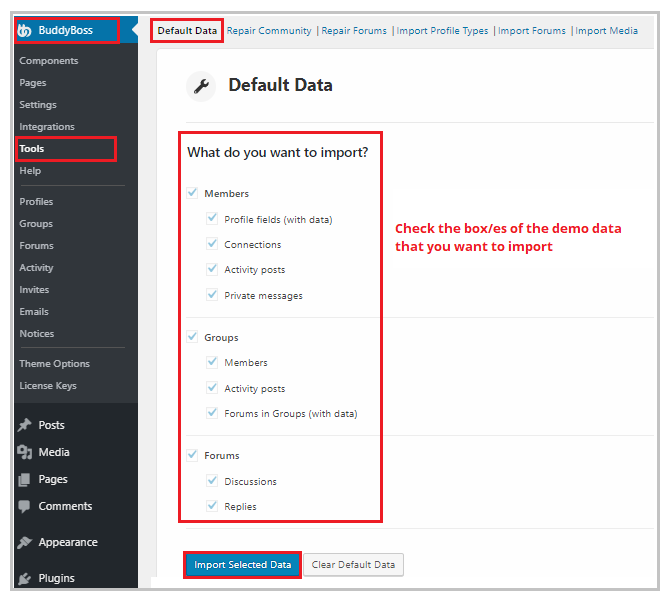
Task: Uncheck the Private messages checkbox
Action: click(212, 294)
